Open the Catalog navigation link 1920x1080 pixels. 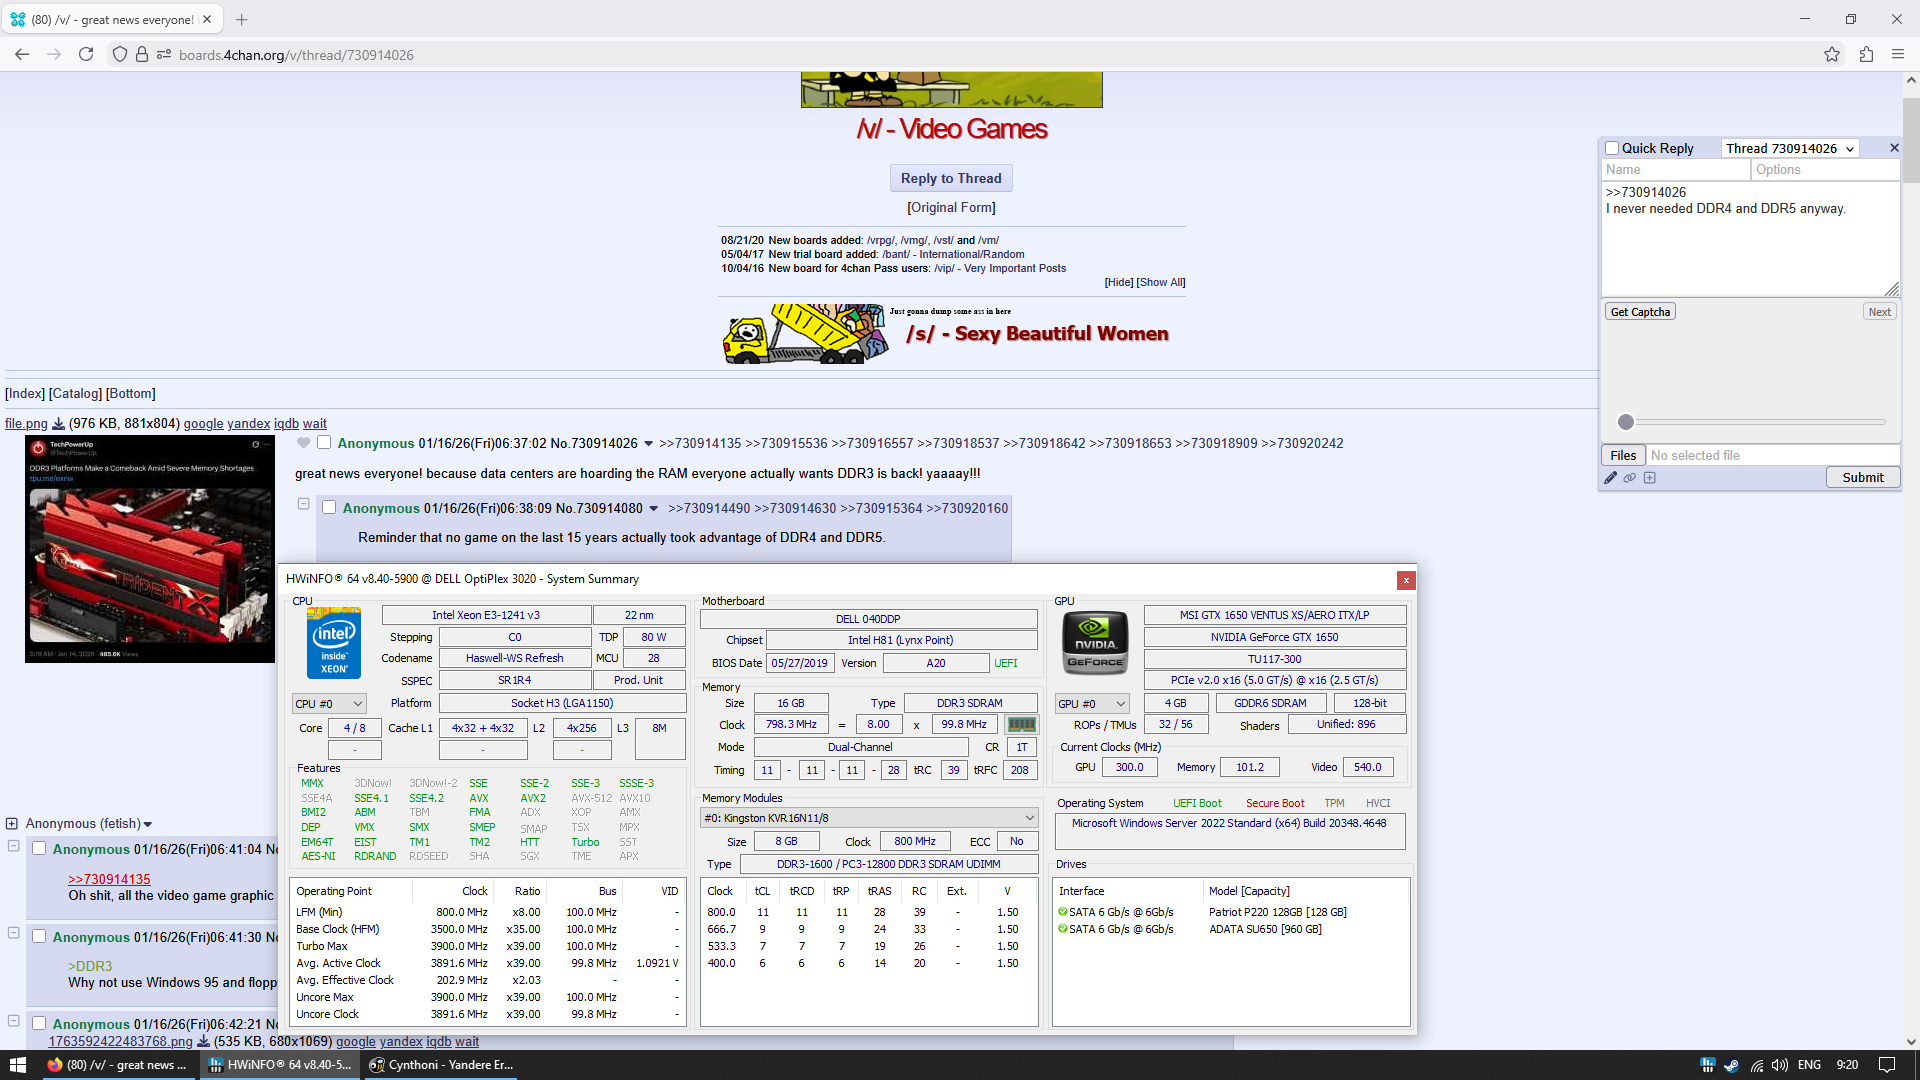75,394
